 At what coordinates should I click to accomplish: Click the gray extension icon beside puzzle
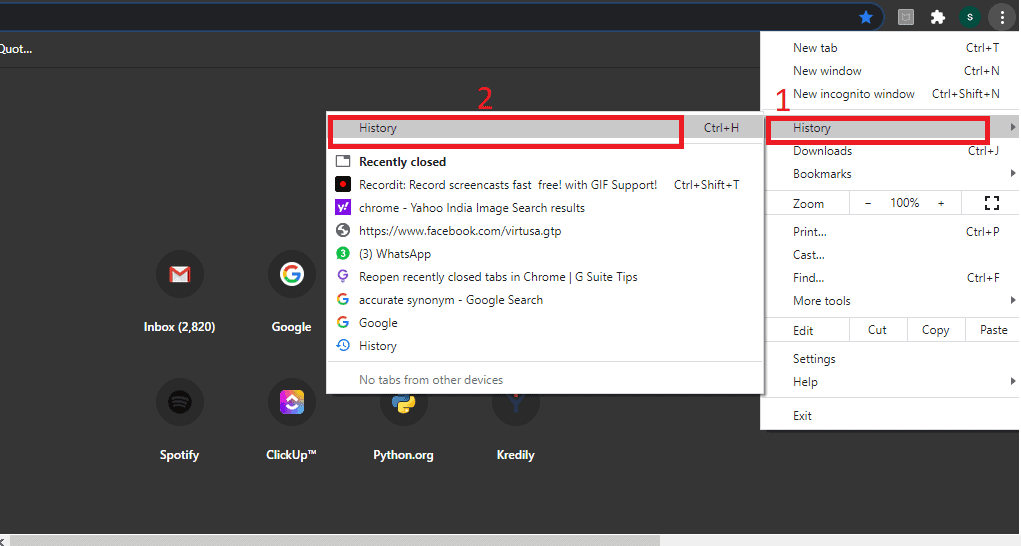(x=906, y=18)
